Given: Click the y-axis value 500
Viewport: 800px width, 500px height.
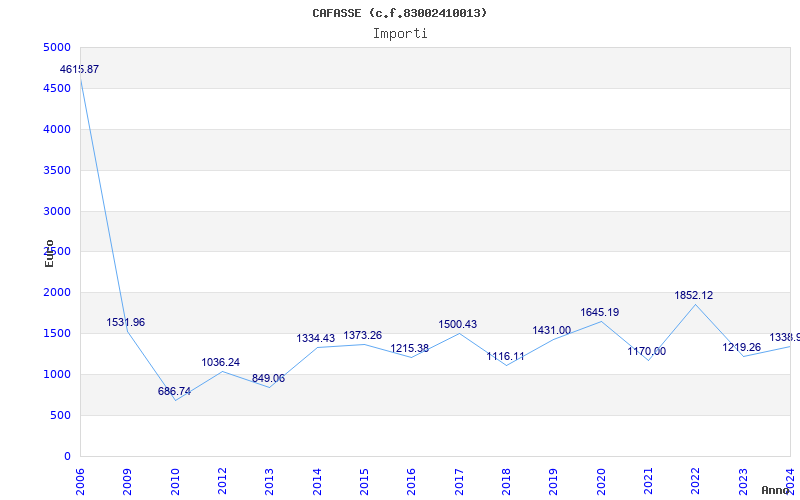Looking at the screenshot, I should tap(60, 415).
